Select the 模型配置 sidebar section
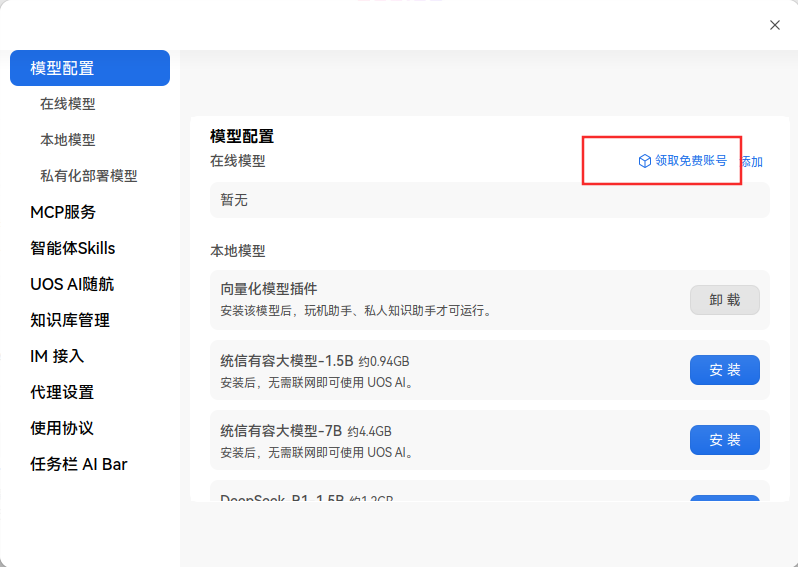The image size is (798, 567). click(90, 68)
